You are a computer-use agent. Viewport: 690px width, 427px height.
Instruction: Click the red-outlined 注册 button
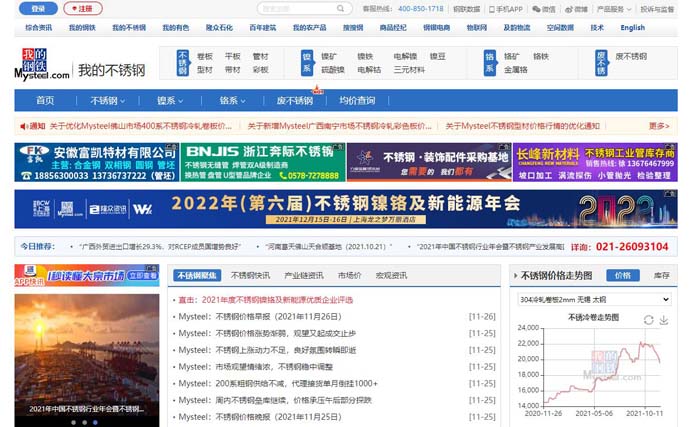pos(83,8)
